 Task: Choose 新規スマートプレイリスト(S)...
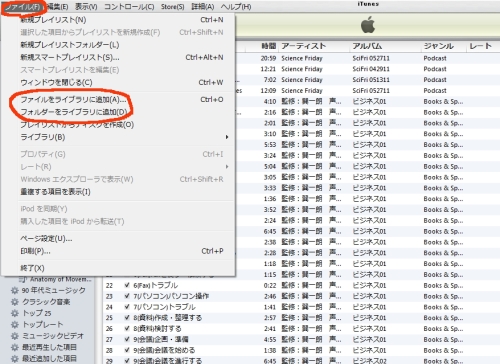(122, 57)
